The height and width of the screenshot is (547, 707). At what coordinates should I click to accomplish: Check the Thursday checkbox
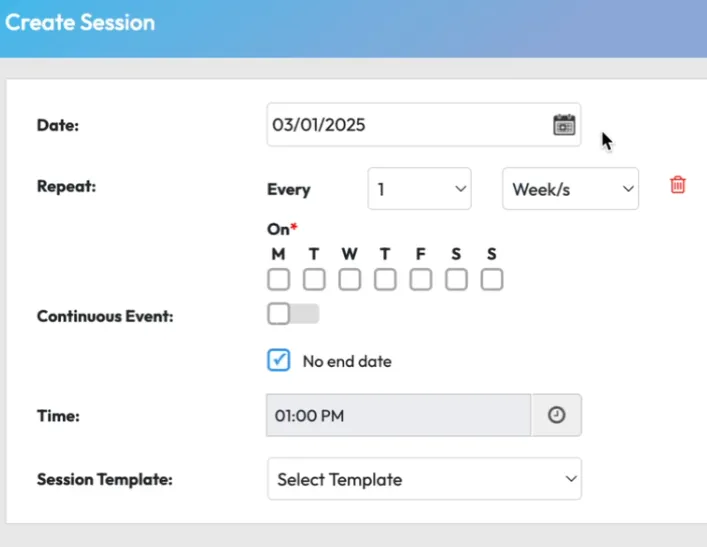pos(385,279)
